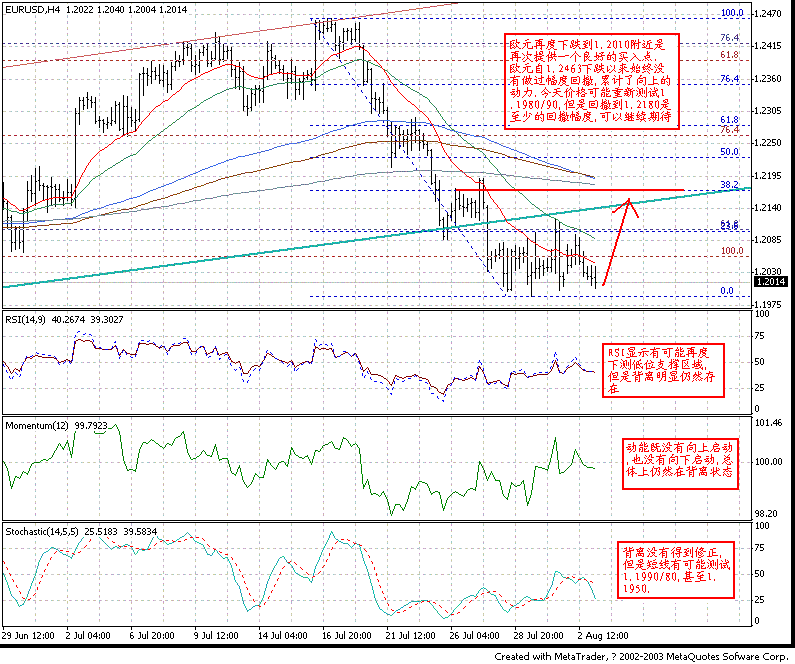Image resolution: width=795 pixels, height=664 pixels.
Task: Click the 6 Jul 20:00 time label
Action: coord(152,635)
